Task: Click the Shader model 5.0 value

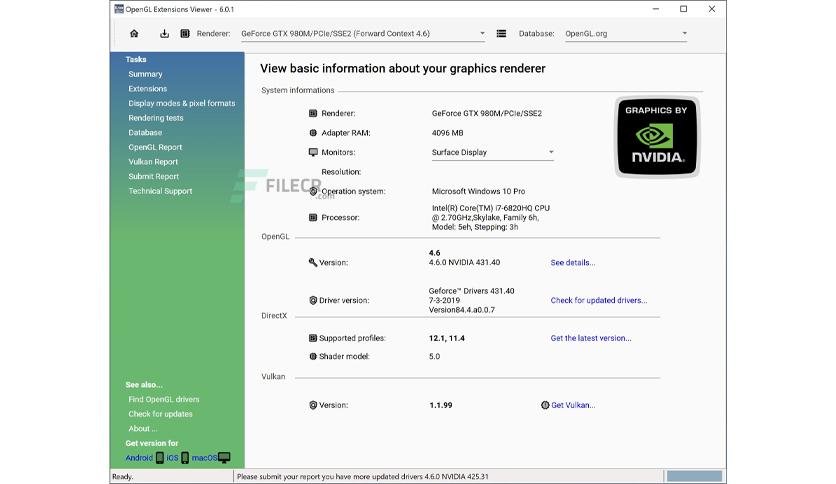Action: (435, 356)
